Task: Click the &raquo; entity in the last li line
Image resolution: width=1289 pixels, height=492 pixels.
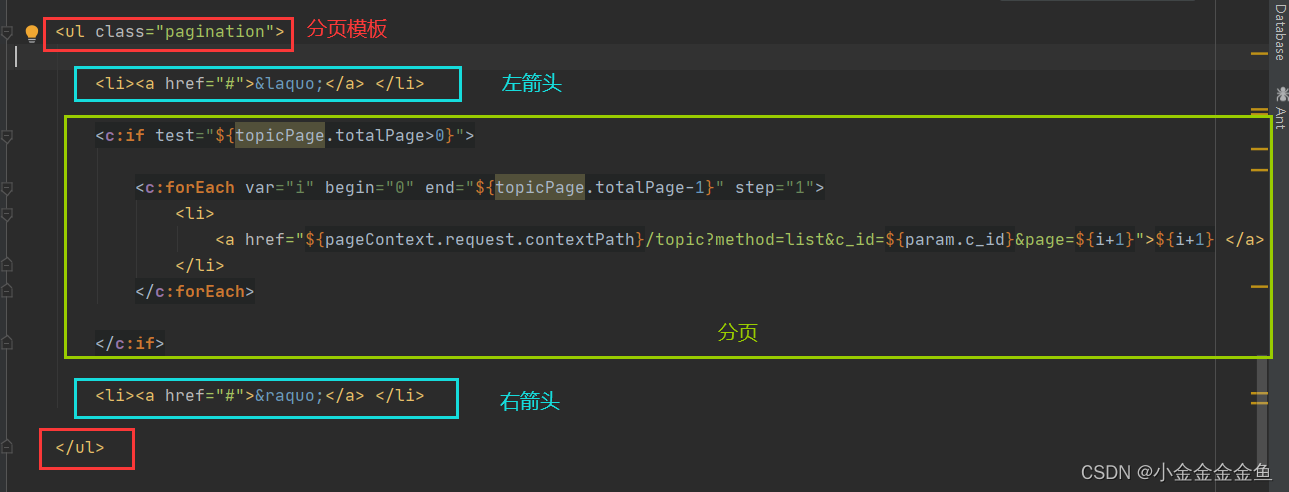Action: [290, 396]
